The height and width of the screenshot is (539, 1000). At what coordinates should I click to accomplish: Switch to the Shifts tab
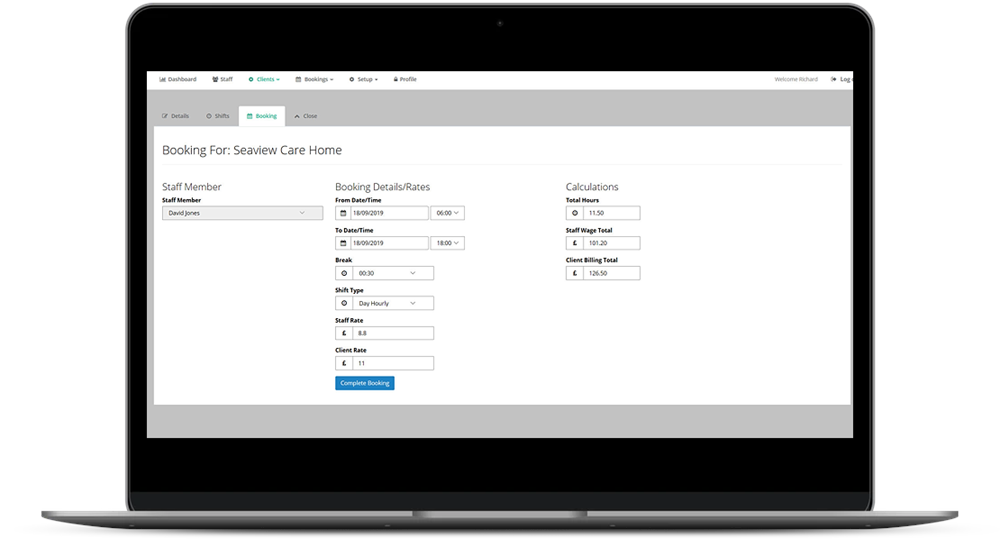coord(217,116)
